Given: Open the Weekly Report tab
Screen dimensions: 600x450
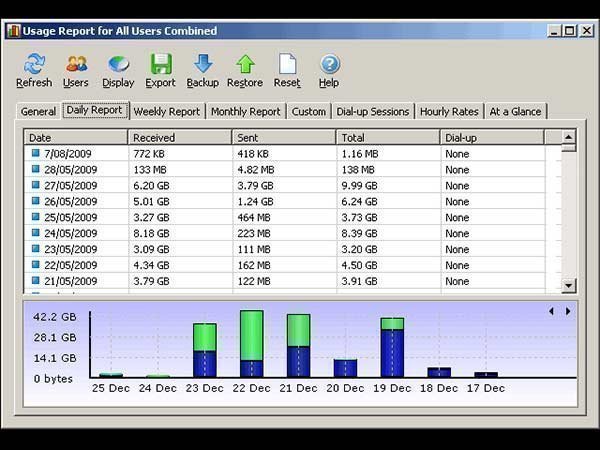Looking at the screenshot, I should coord(166,112).
